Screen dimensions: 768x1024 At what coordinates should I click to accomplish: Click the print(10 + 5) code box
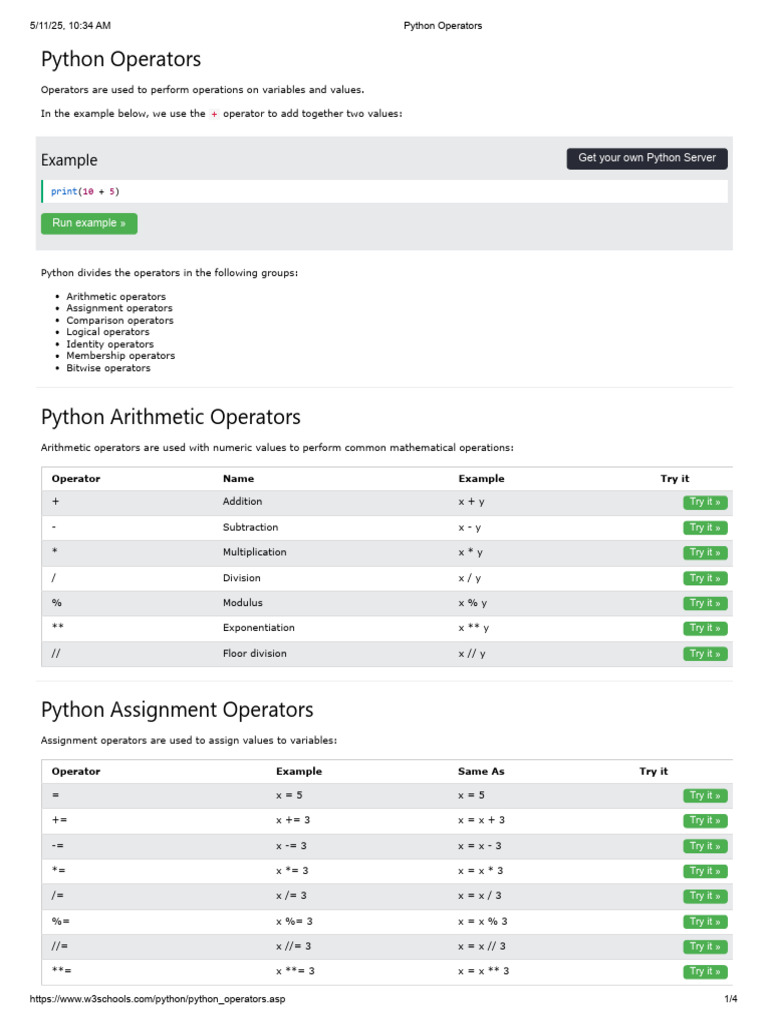[x=385, y=191]
